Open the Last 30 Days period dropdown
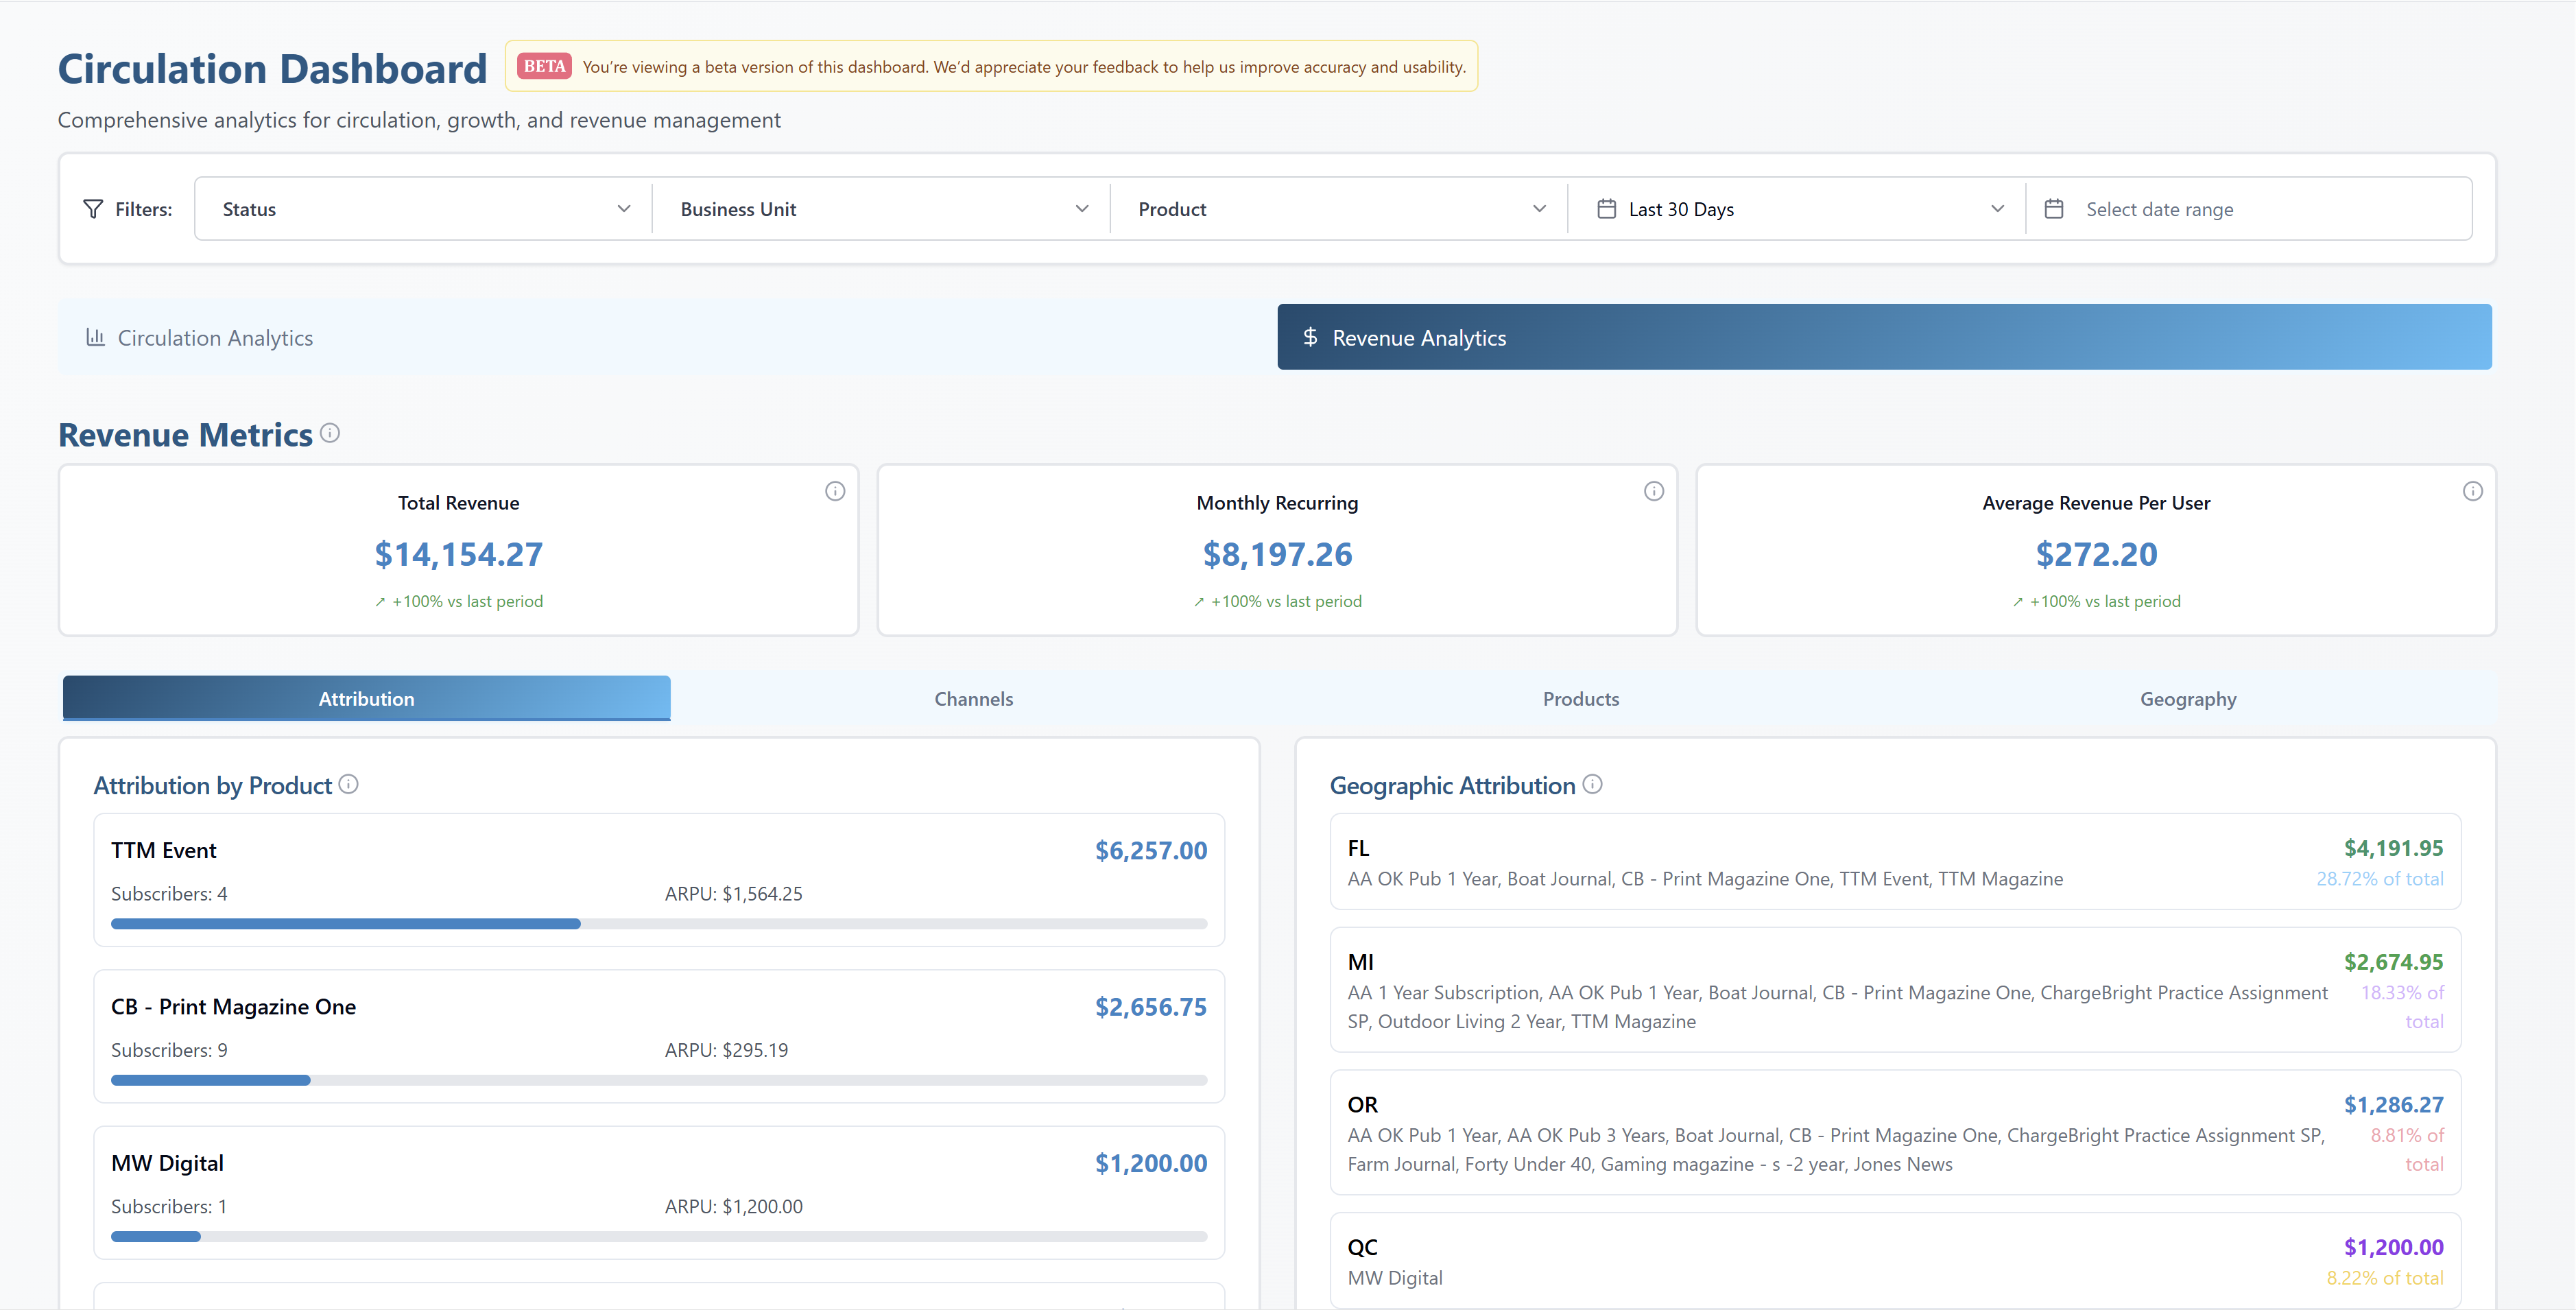The image size is (2576, 1310). [1797, 209]
